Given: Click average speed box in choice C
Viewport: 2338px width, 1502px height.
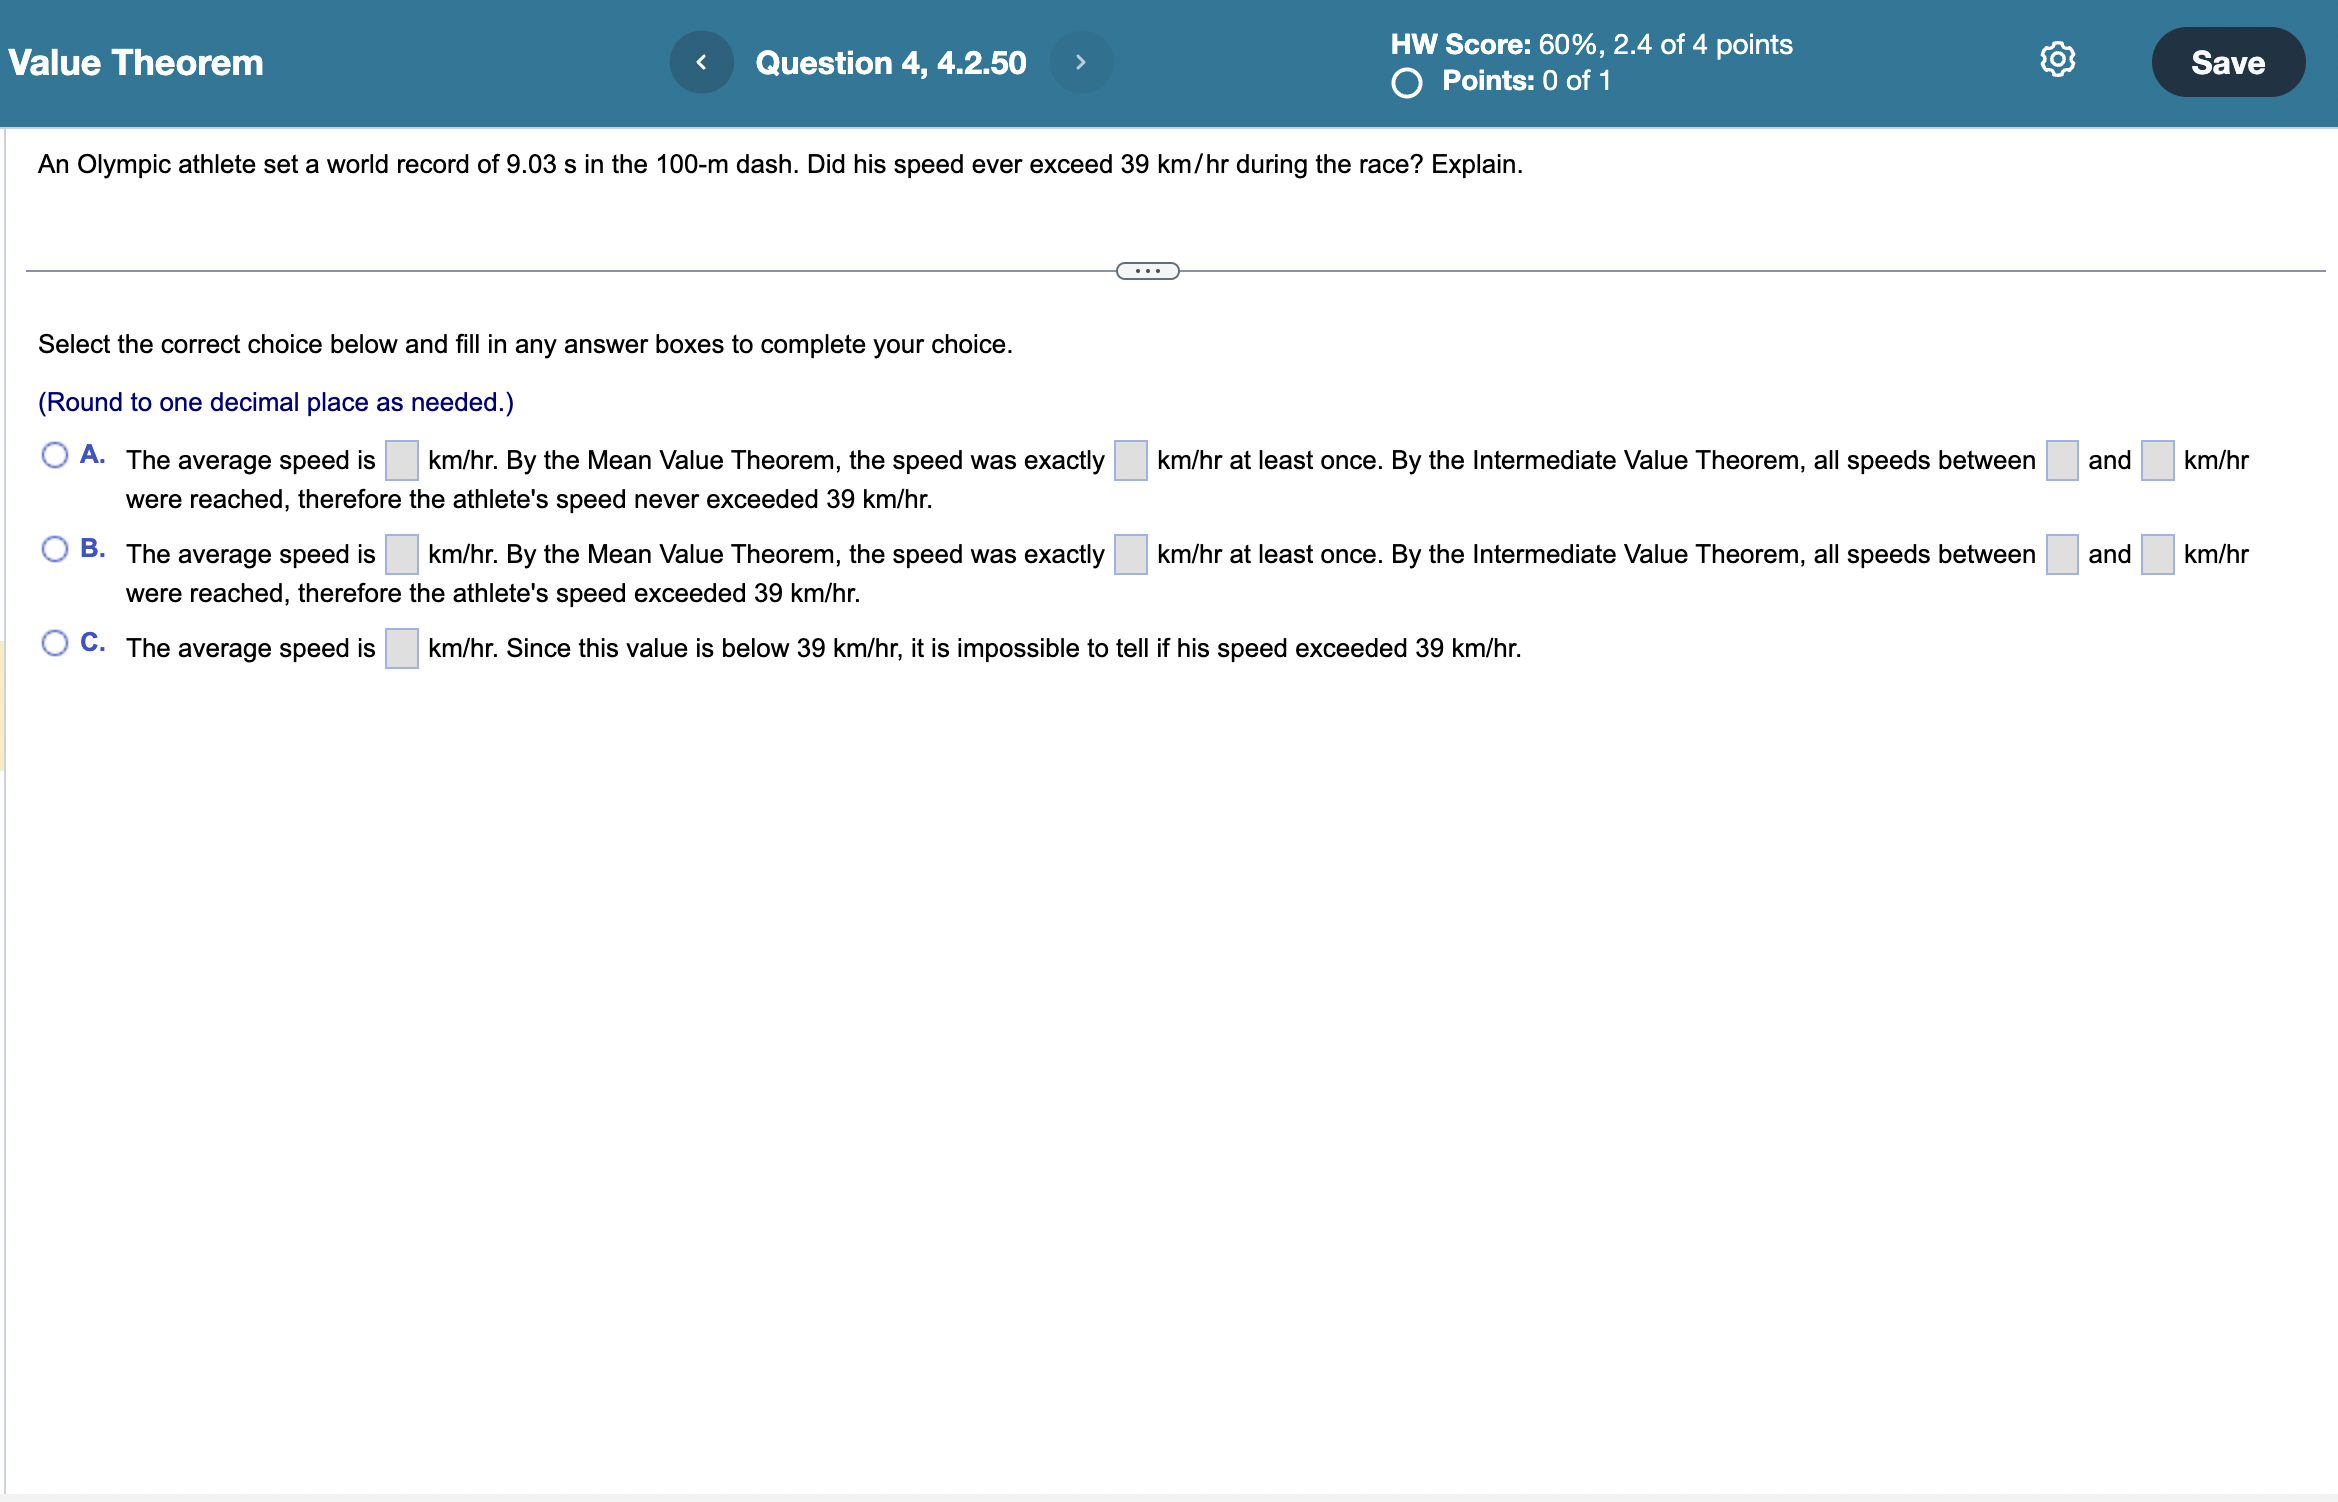Looking at the screenshot, I should pos(401,649).
